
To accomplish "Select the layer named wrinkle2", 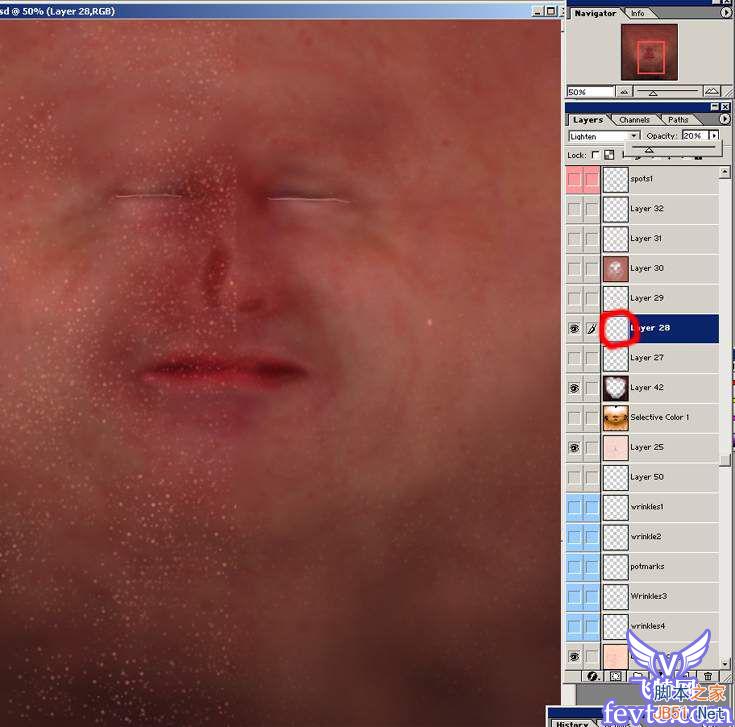I will coord(646,537).
